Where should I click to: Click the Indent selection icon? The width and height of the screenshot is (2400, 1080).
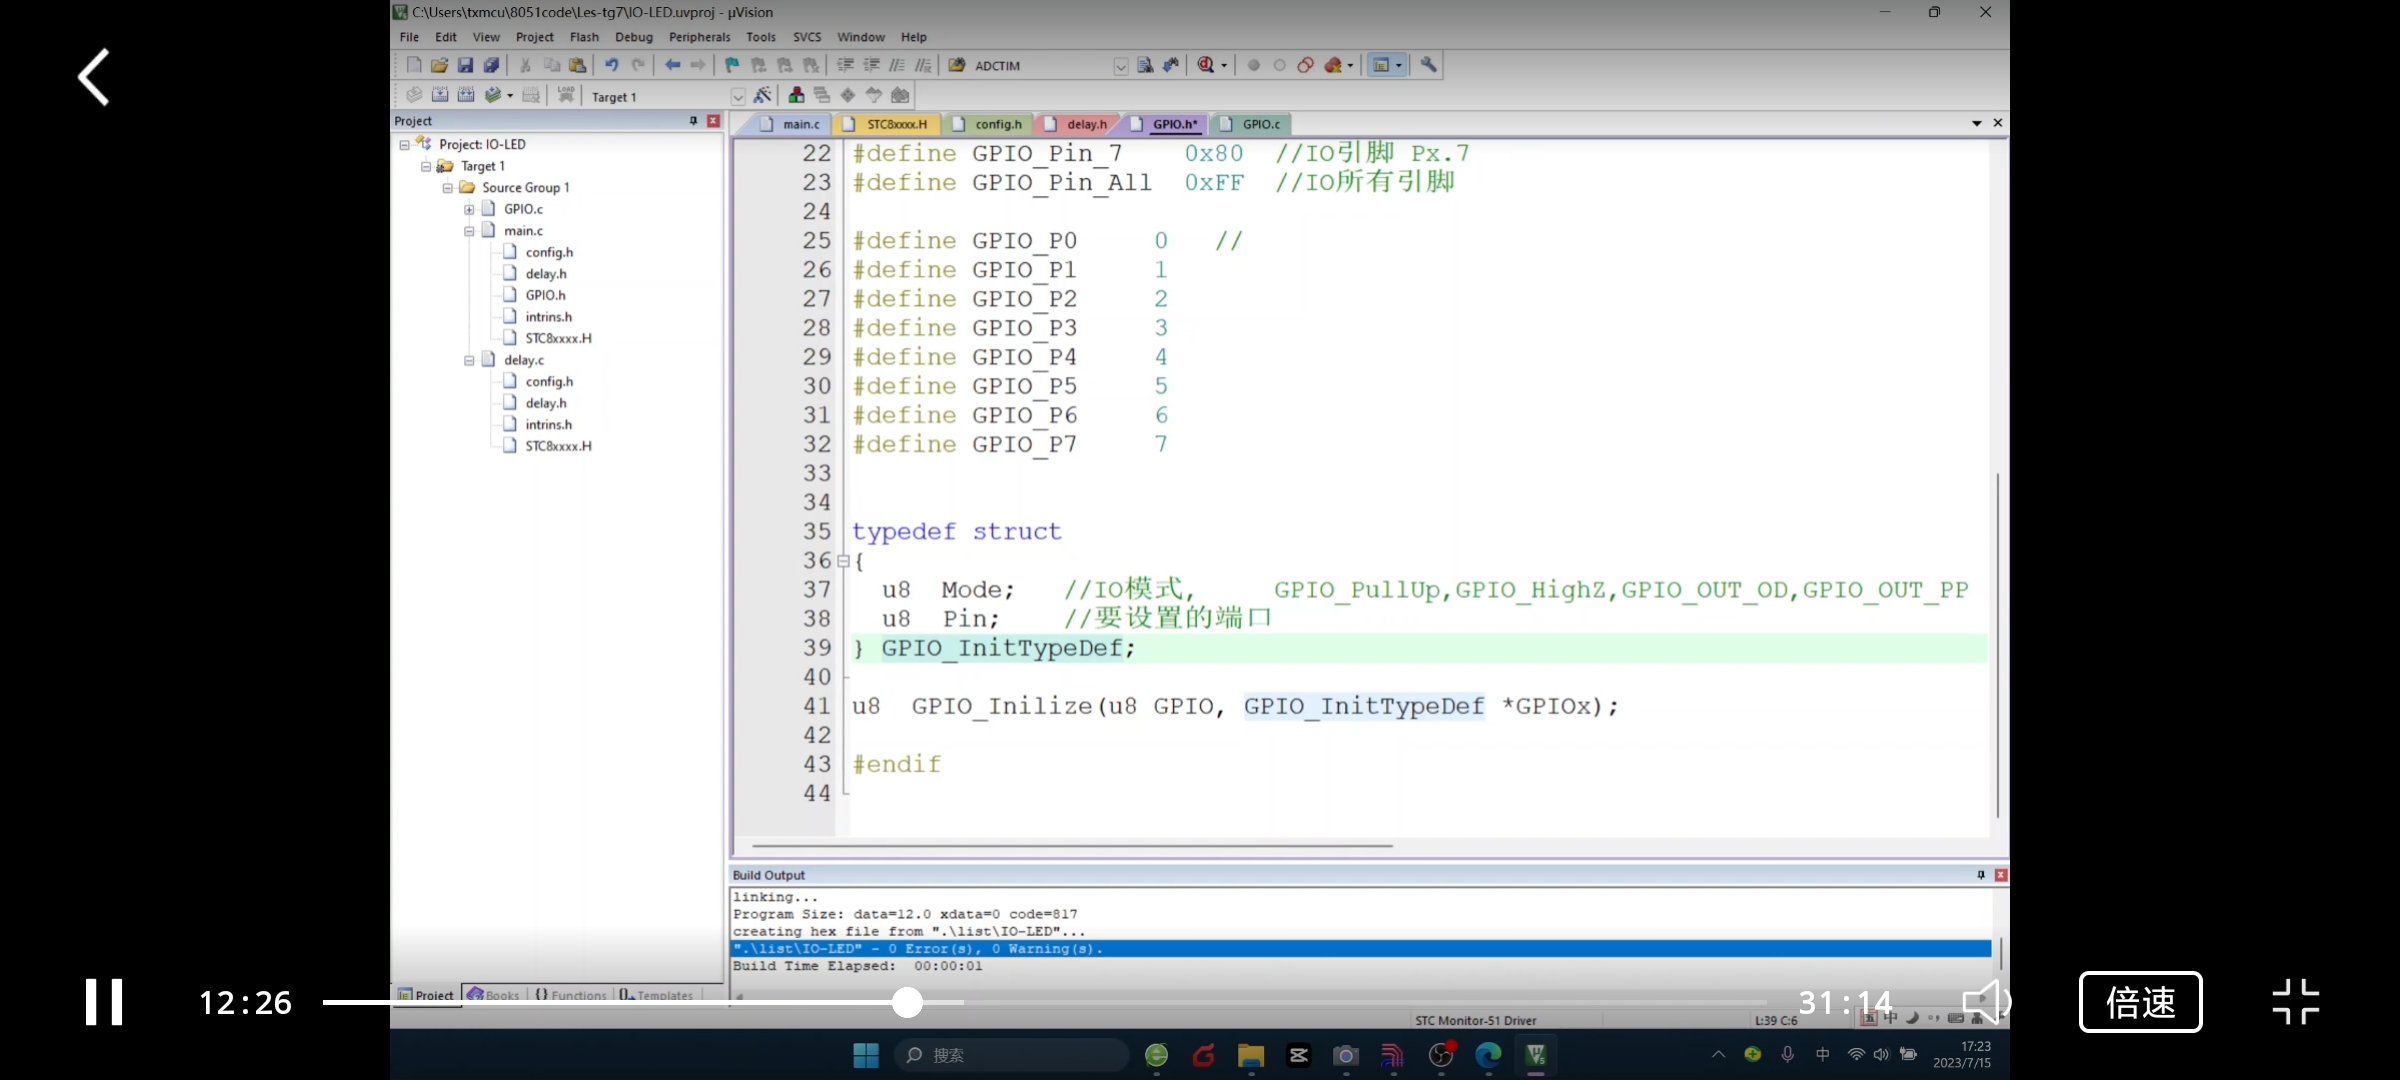click(845, 65)
